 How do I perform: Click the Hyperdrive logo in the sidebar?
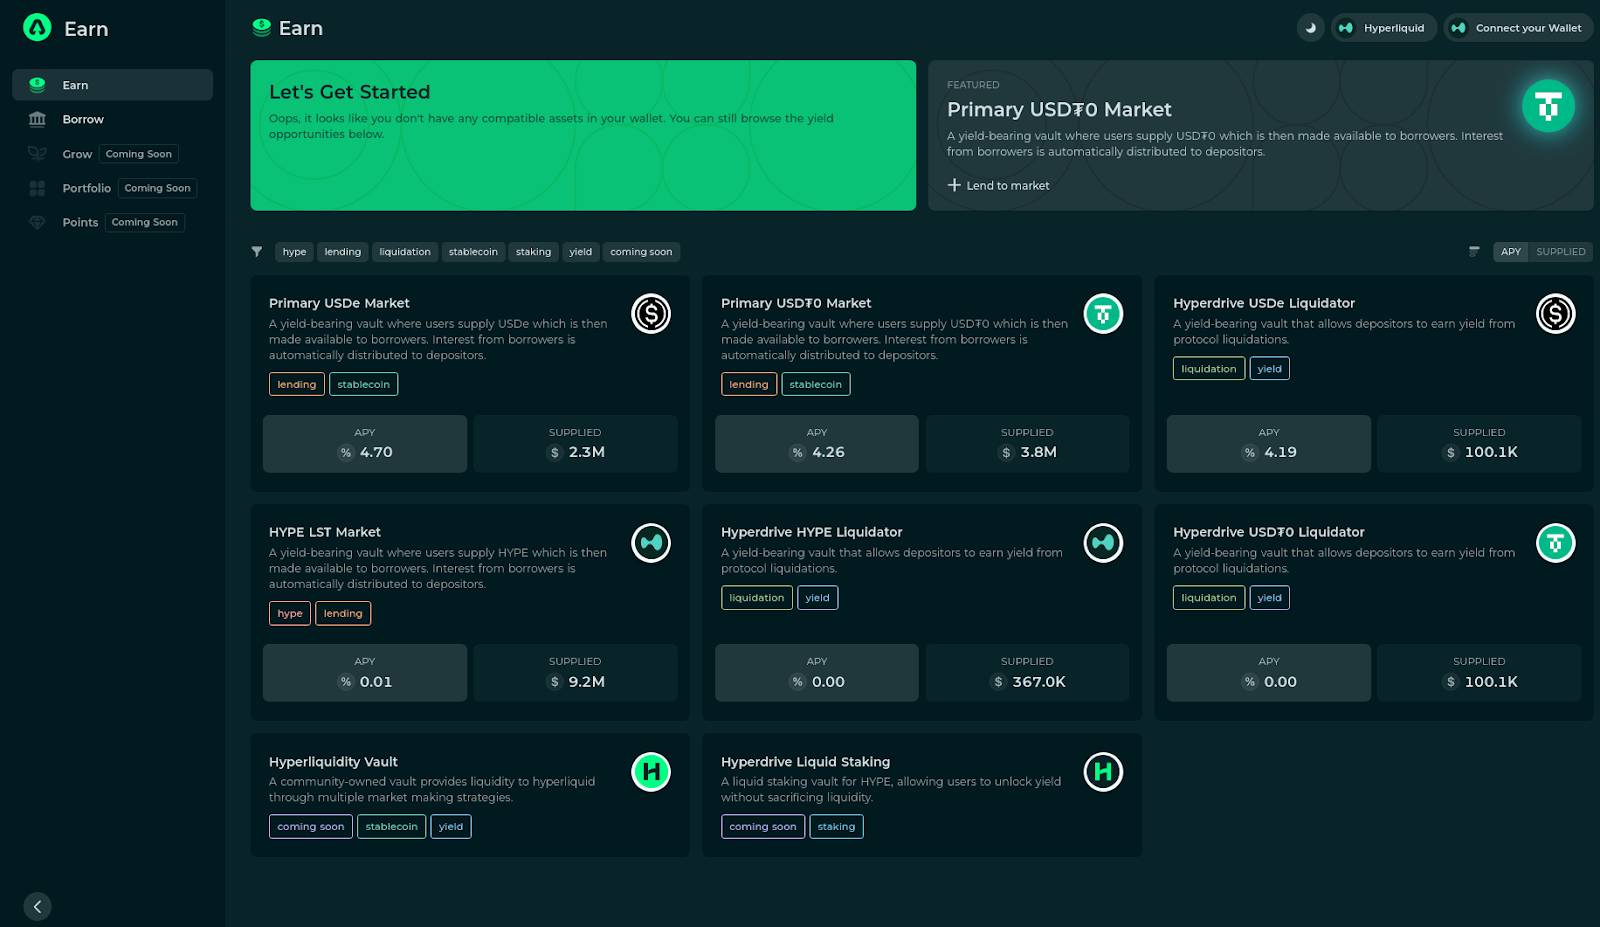click(x=37, y=28)
